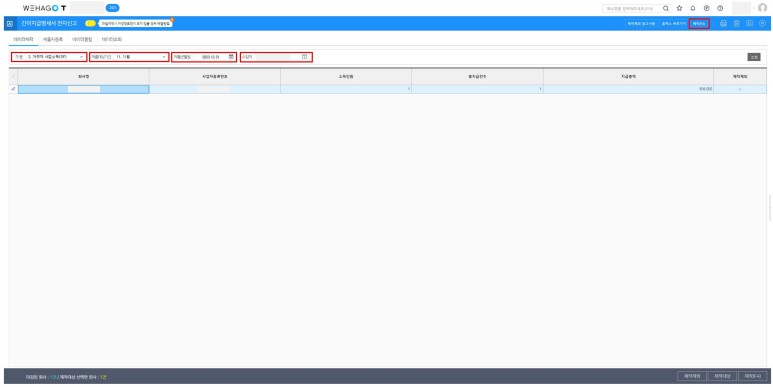Click the yellow badge beside the page title
Screen dimensions: 773x387
[90, 23]
